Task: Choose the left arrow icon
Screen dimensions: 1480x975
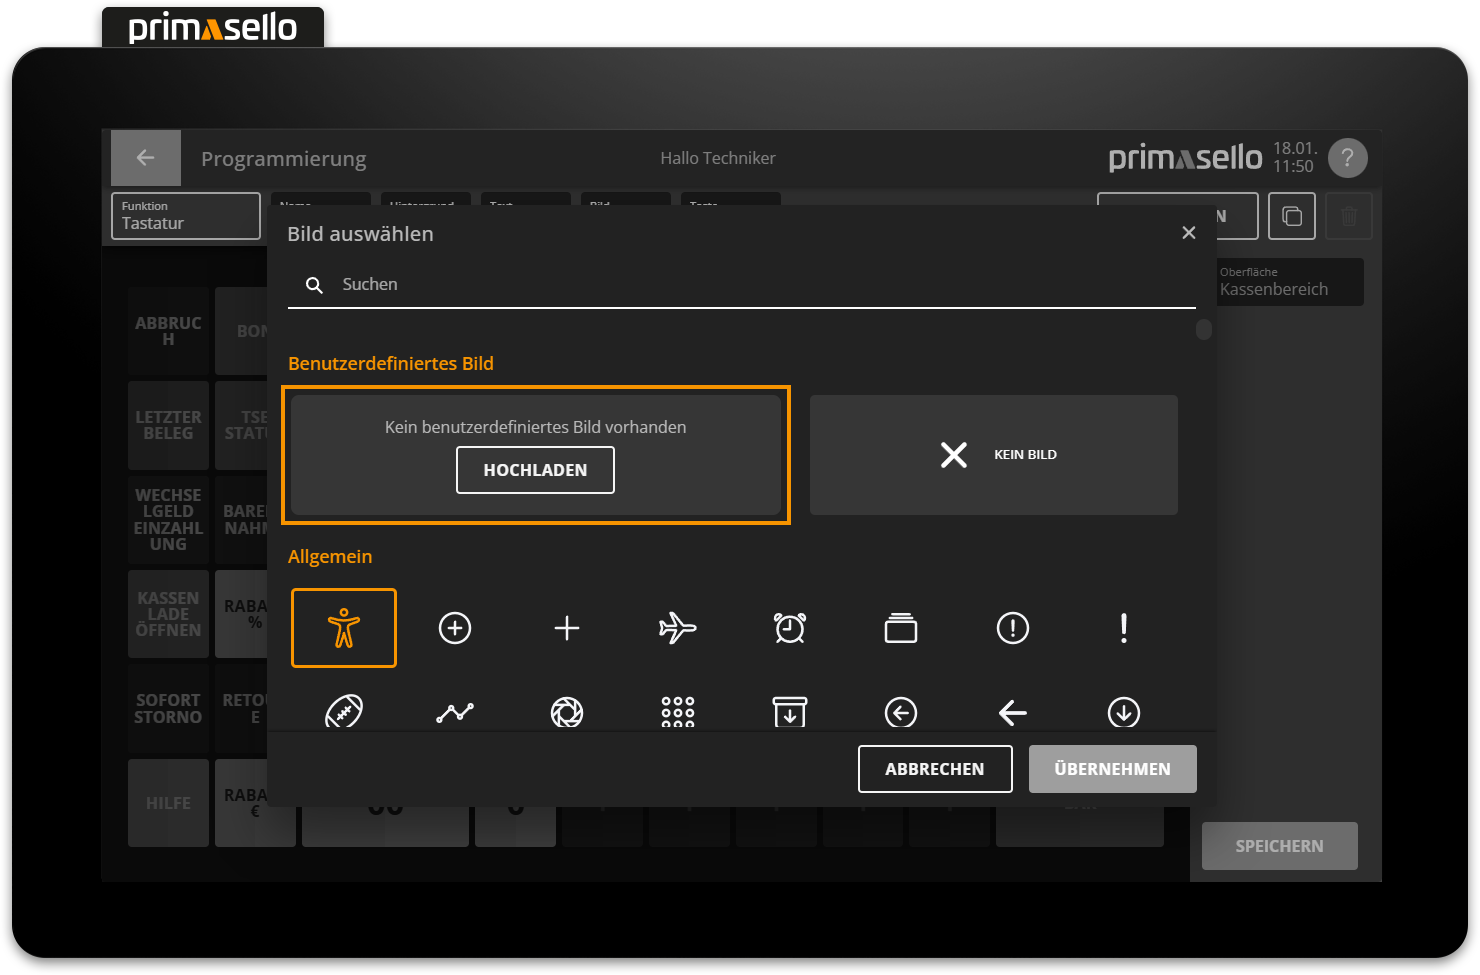Action: tap(1012, 712)
